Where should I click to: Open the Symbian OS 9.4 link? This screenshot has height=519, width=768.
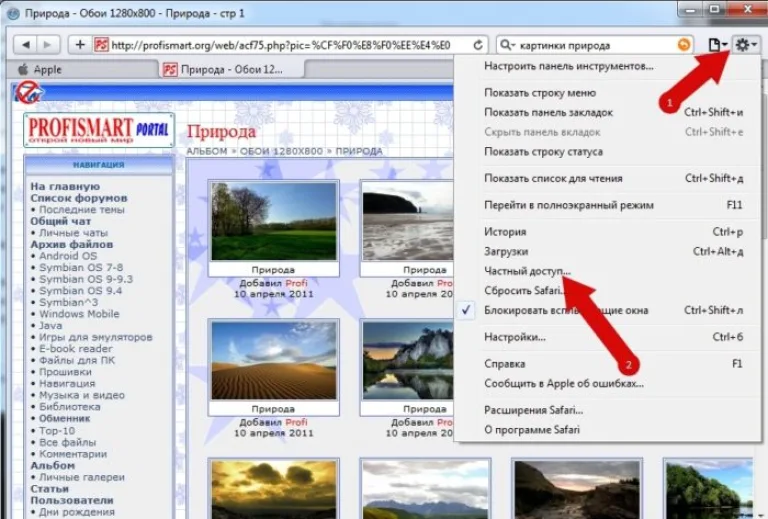80,291
